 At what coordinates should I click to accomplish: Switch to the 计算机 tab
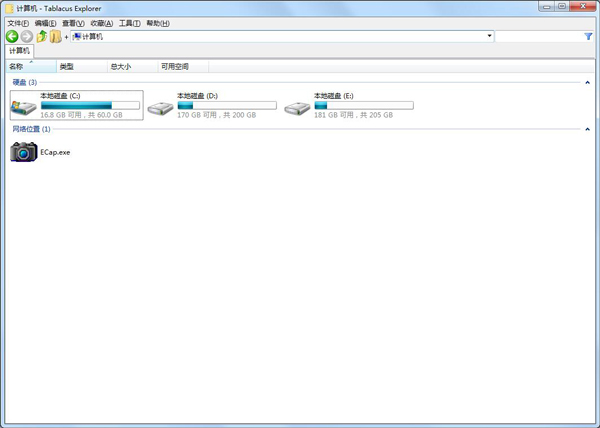tap(20, 50)
